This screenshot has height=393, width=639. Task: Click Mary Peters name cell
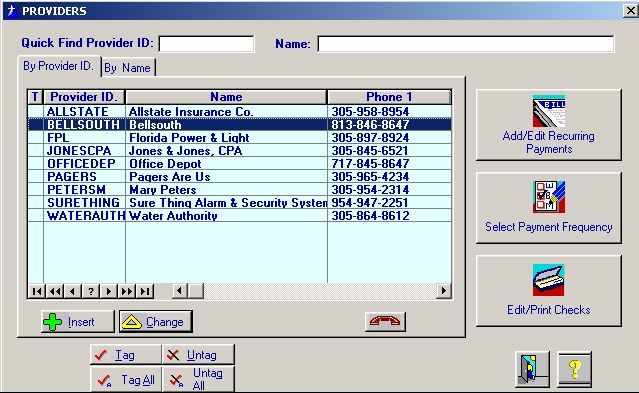click(x=226, y=190)
